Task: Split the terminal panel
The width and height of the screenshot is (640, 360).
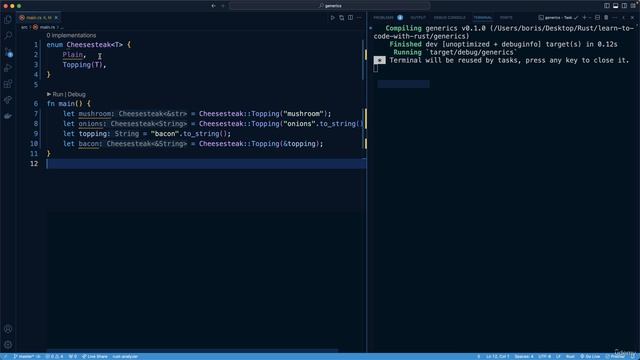Action: 597,18
